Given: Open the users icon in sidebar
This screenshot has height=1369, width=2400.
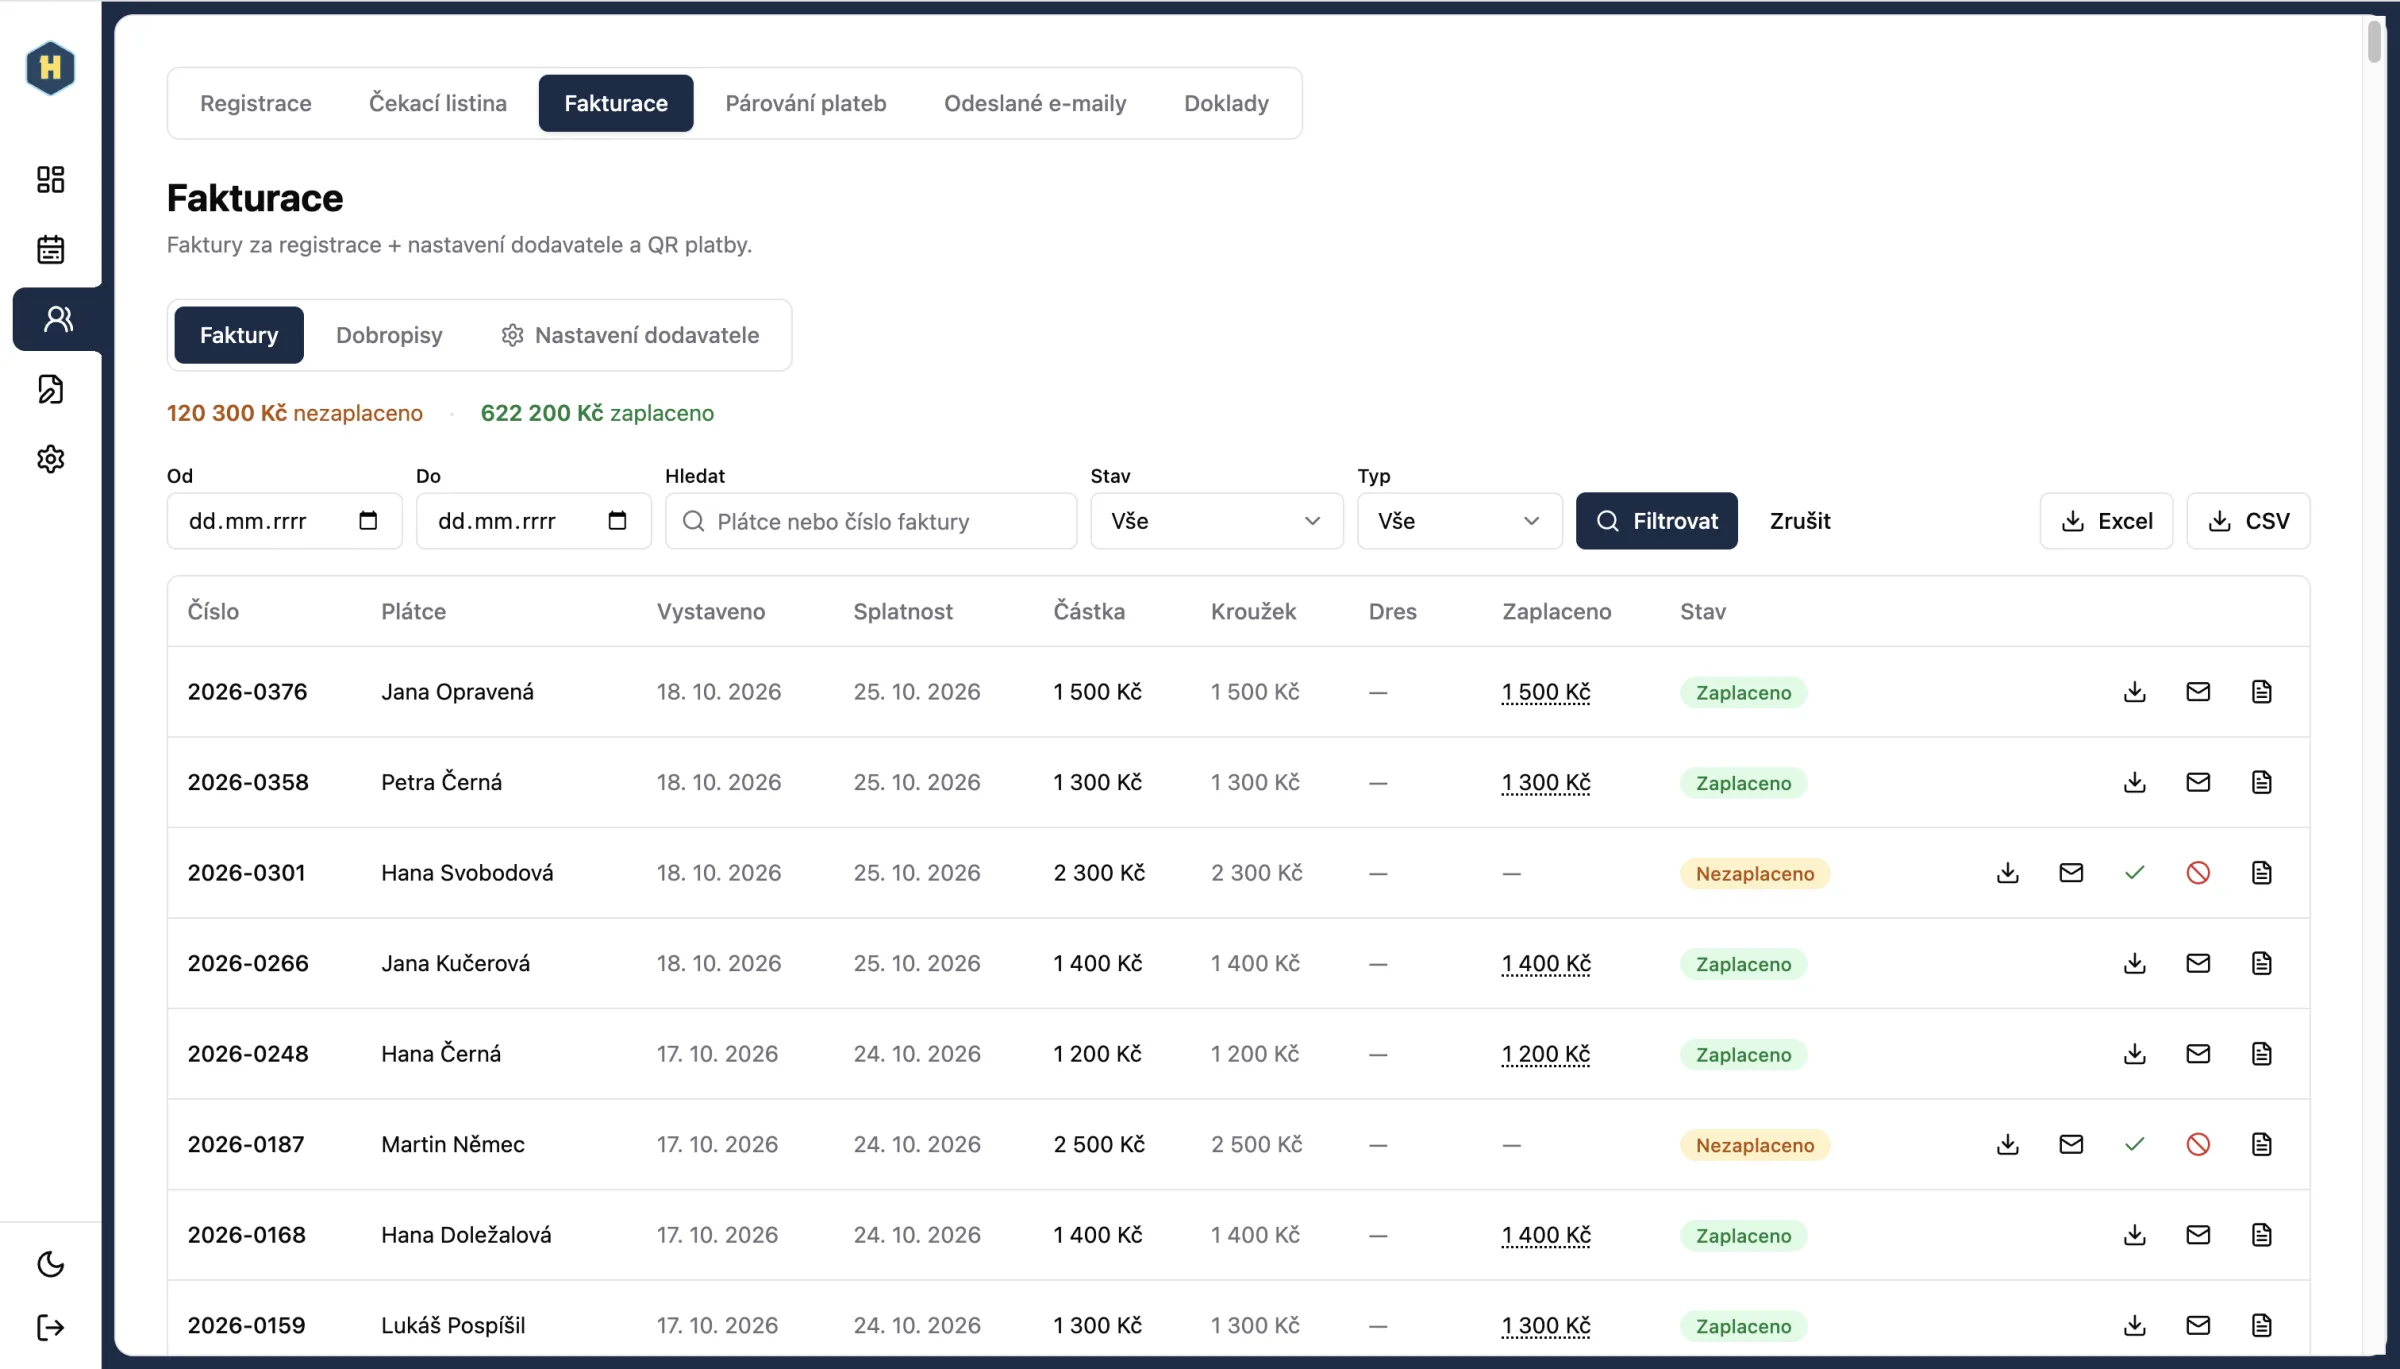Looking at the screenshot, I should click(58, 319).
